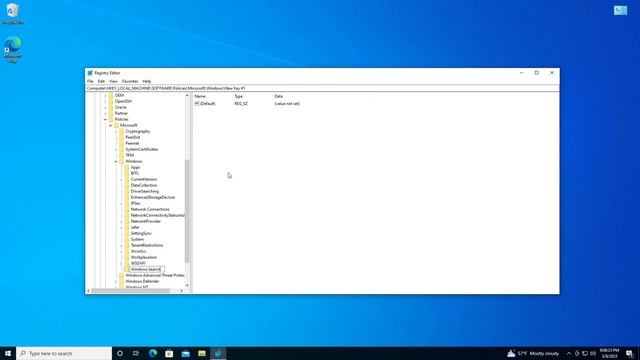Click the Windows Search key rename box
Screen dimensions: 640x360
[147, 269]
